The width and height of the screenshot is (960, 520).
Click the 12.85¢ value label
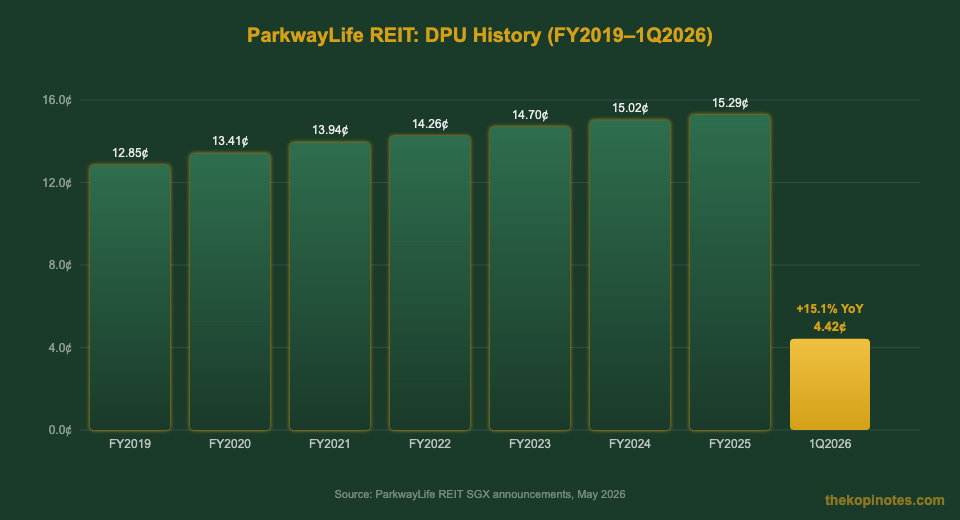(130, 153)
